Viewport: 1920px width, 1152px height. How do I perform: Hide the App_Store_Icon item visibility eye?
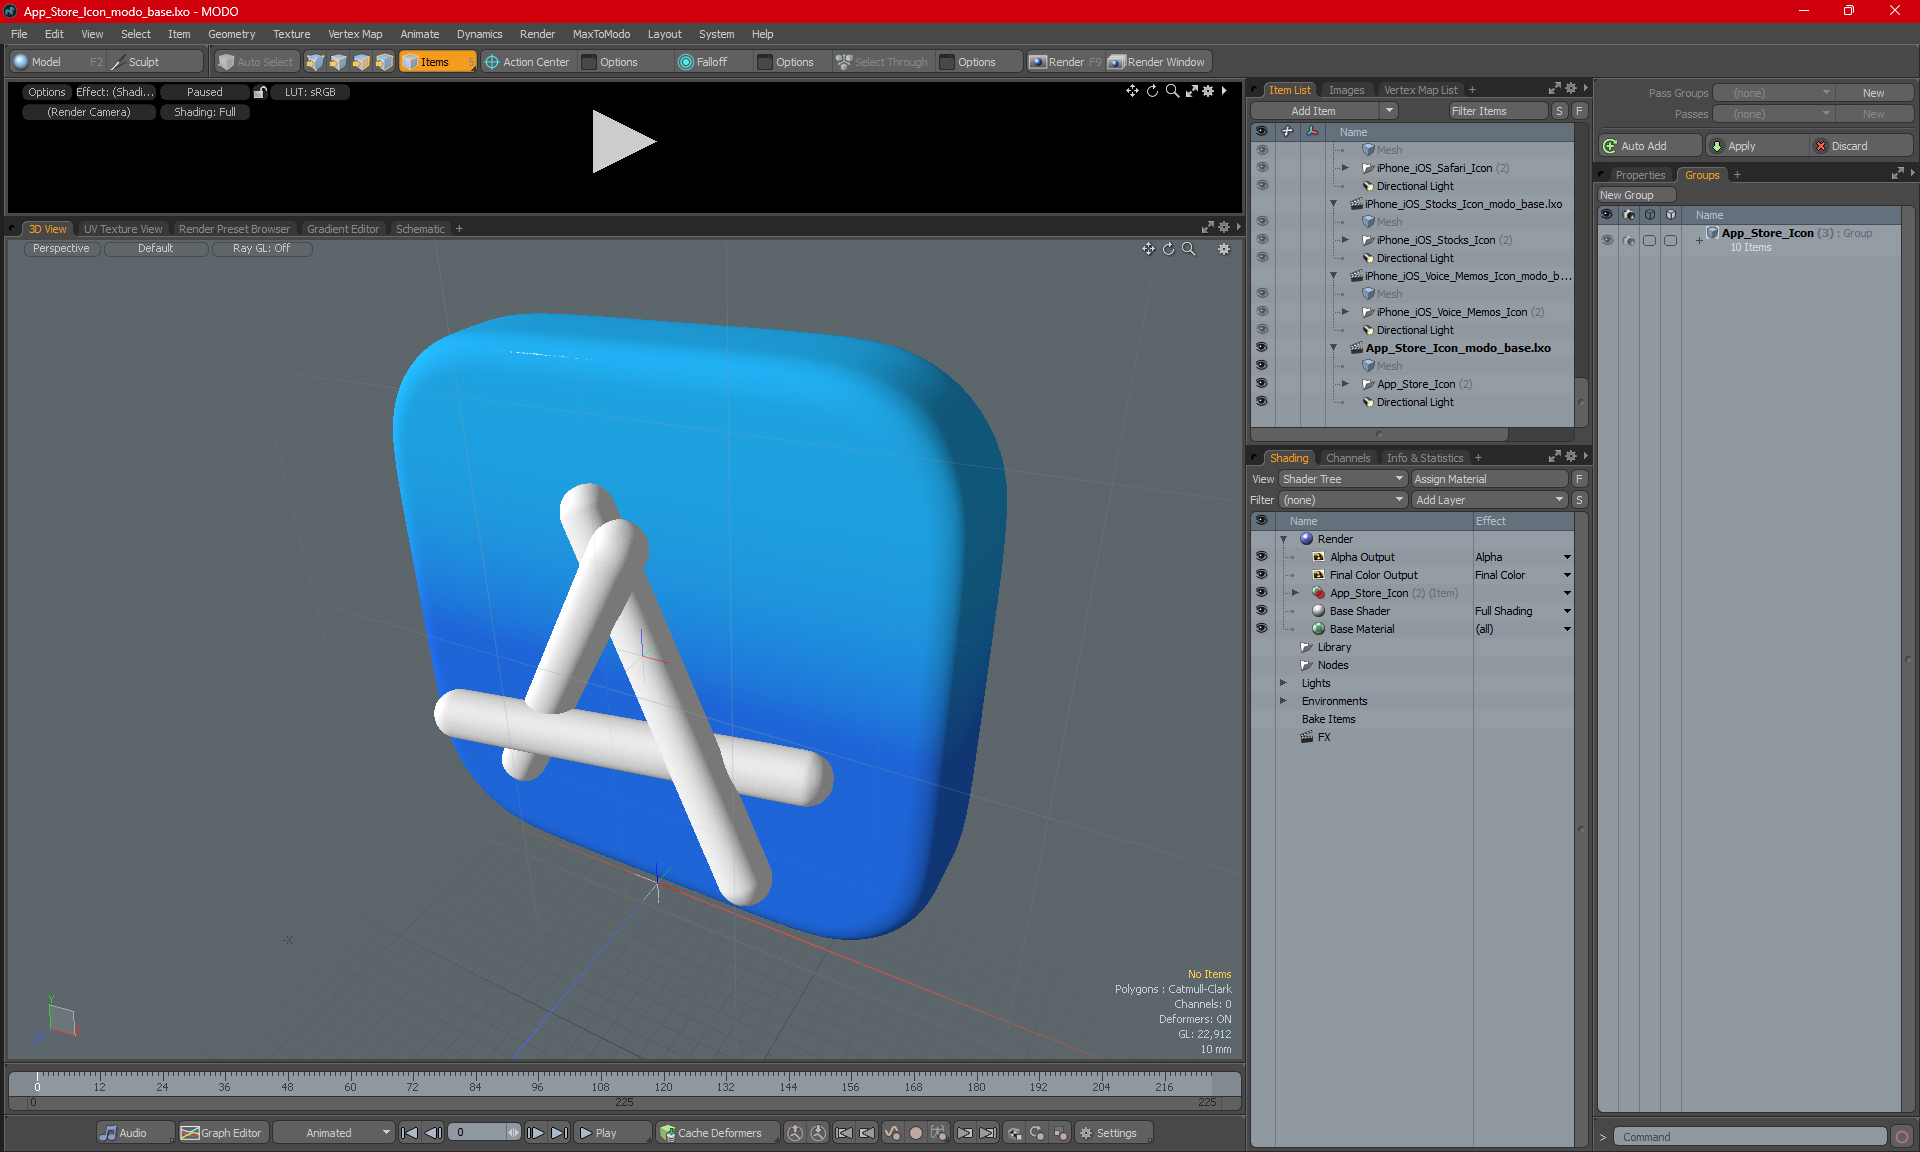coord(1261,384)
